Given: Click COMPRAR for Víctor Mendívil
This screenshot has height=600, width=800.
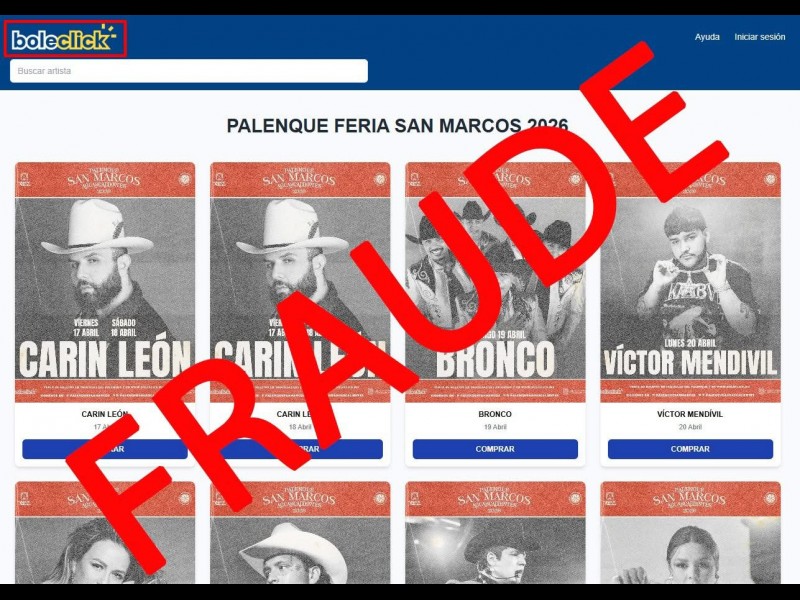Looking at the screenshot, I should pyautogui.click(x=690, y=449).
